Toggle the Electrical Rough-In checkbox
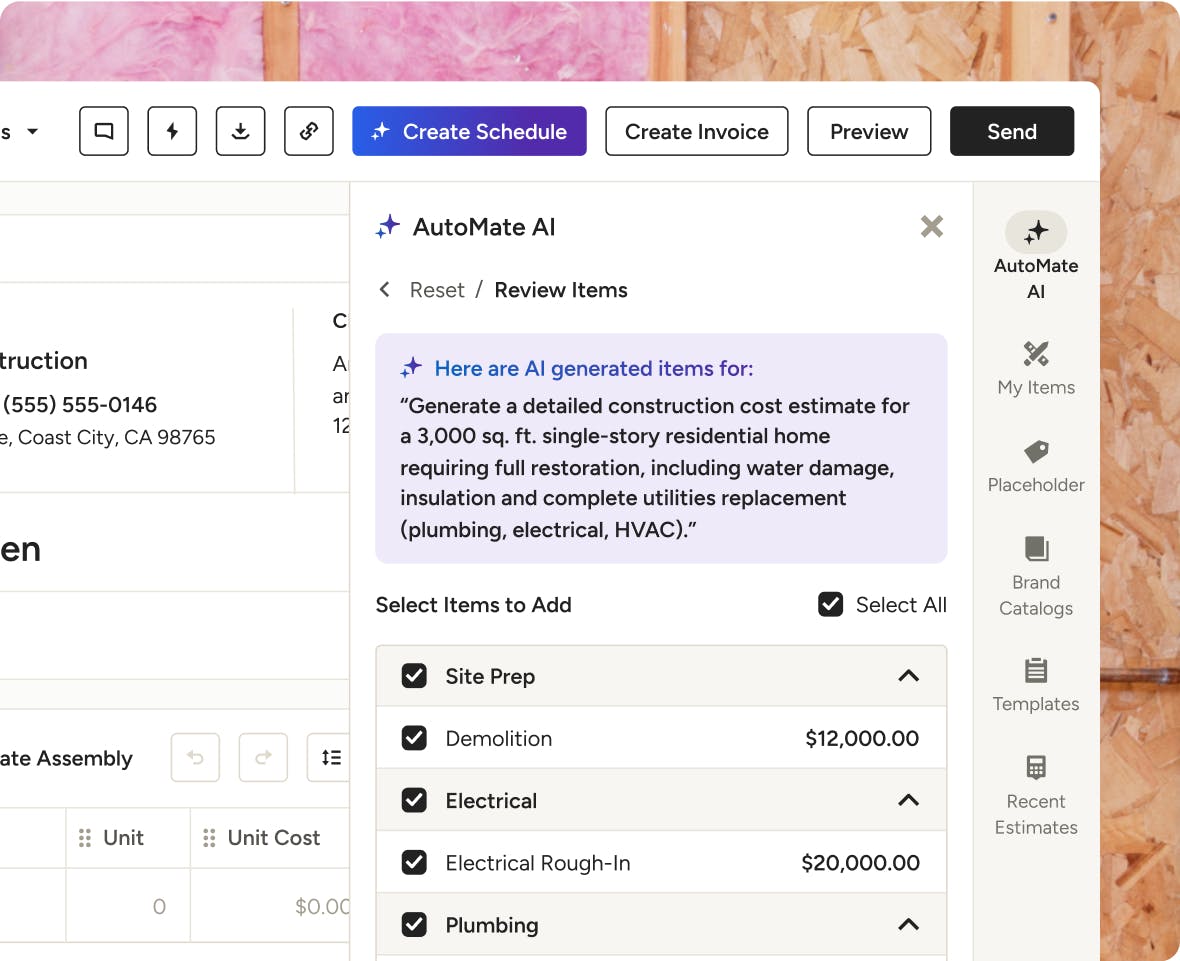The width and height of the screenshot is (1180, 961). pyautogui.click(x=414, y=862)
